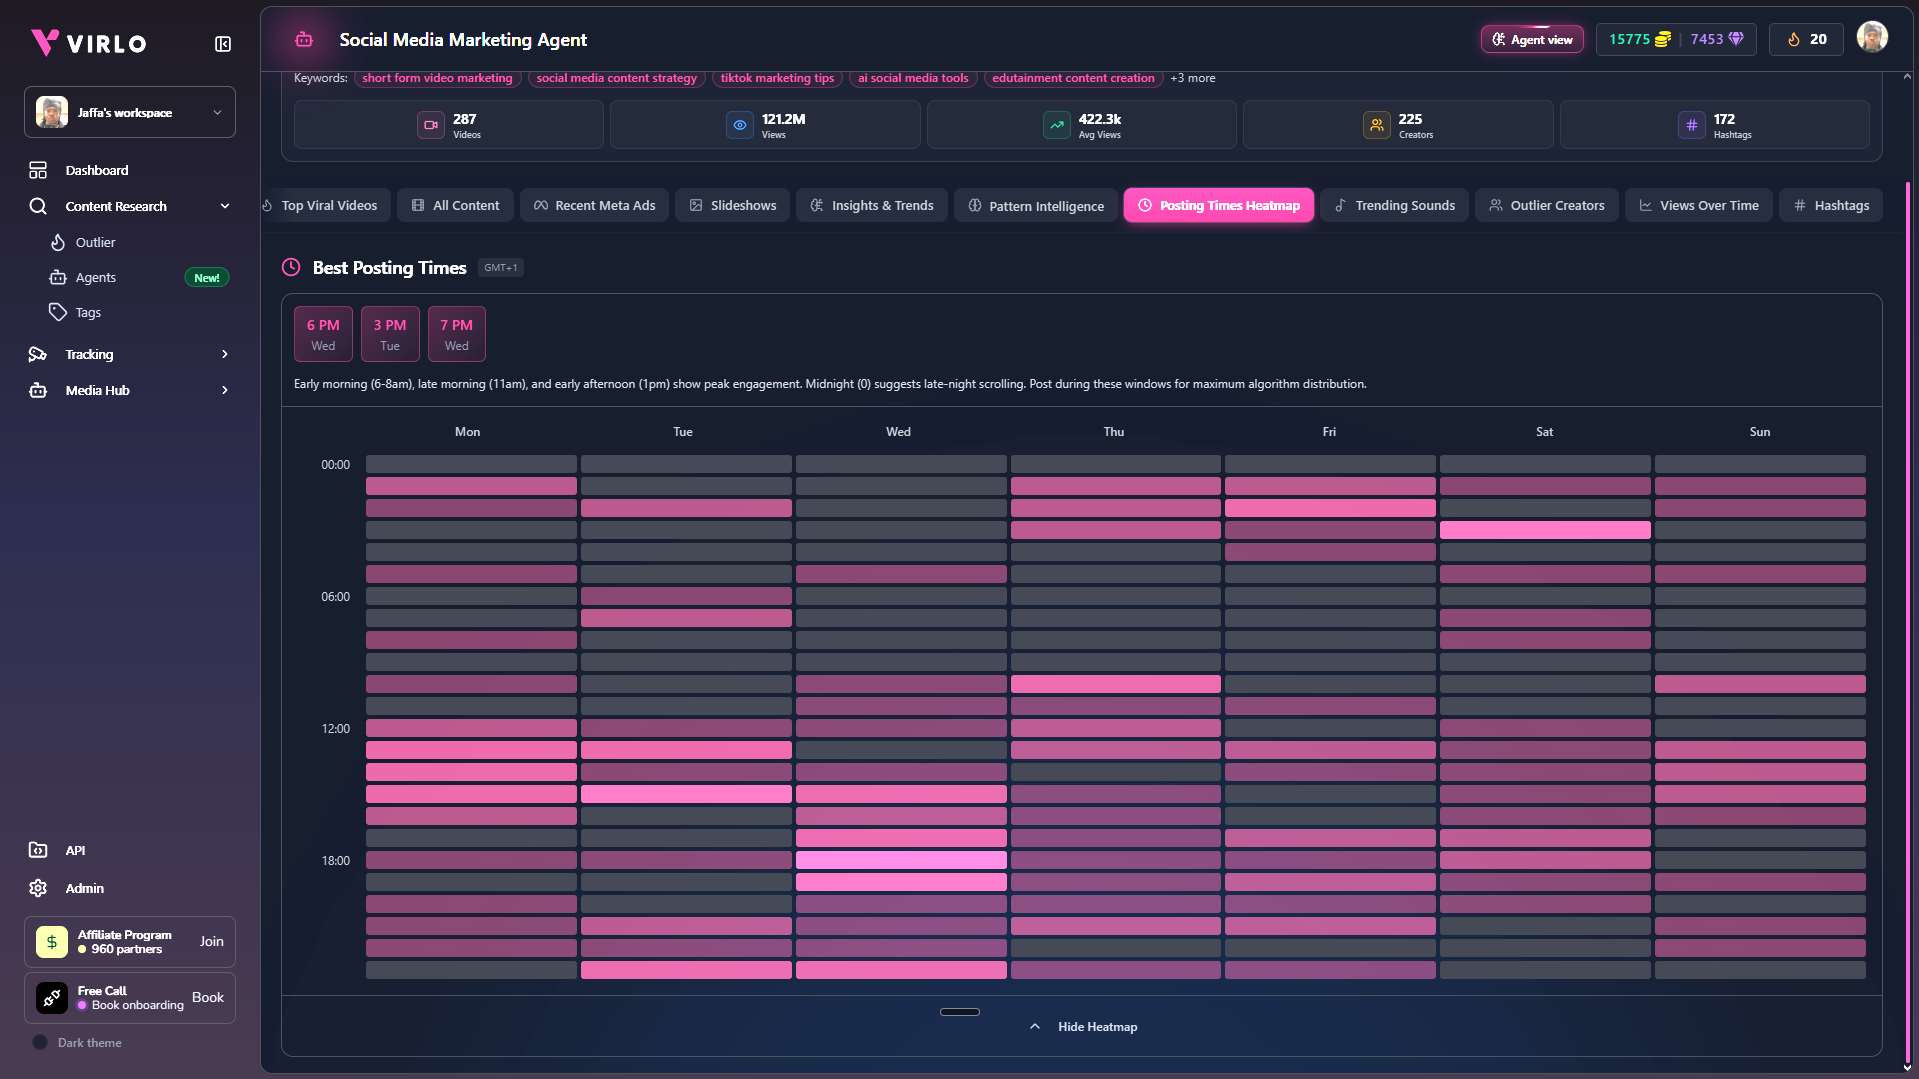
Task: Click the Media Hub icon
Action: [38, 390]
